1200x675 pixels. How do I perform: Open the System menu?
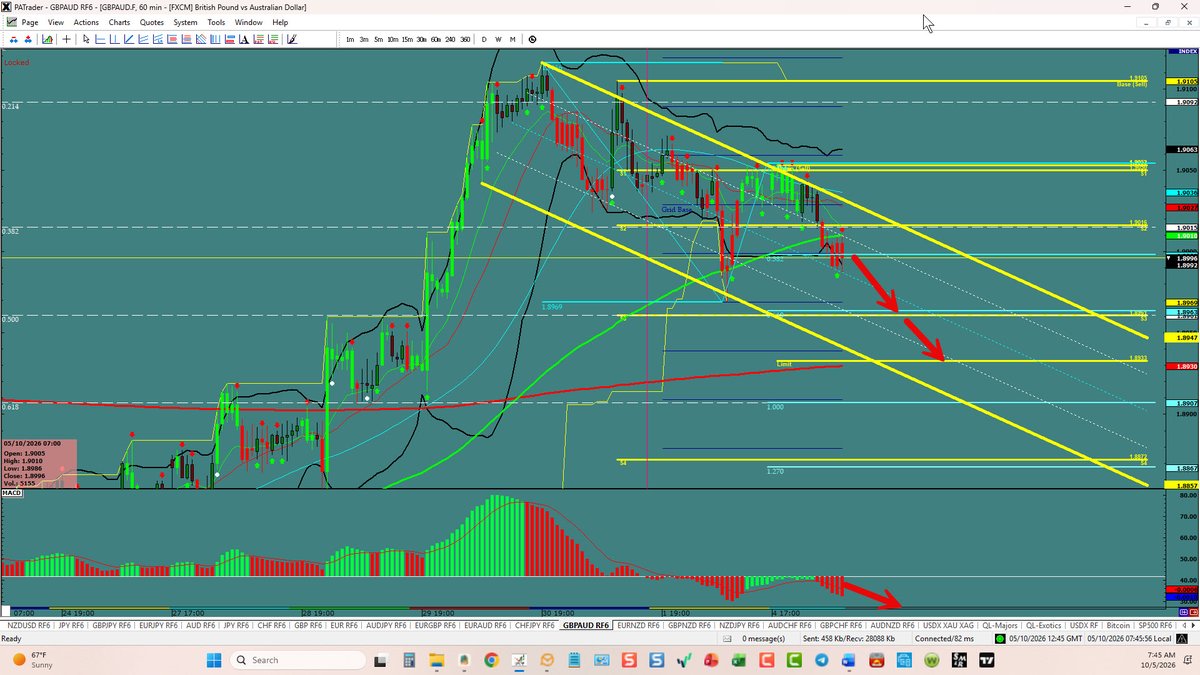185,22
